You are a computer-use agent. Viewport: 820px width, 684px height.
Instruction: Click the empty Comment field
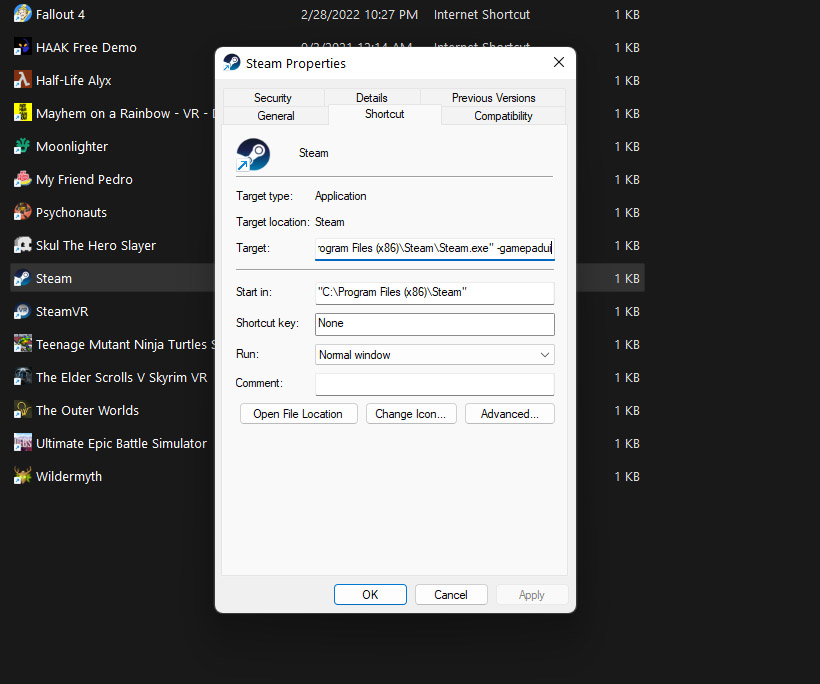click(435, 384)
